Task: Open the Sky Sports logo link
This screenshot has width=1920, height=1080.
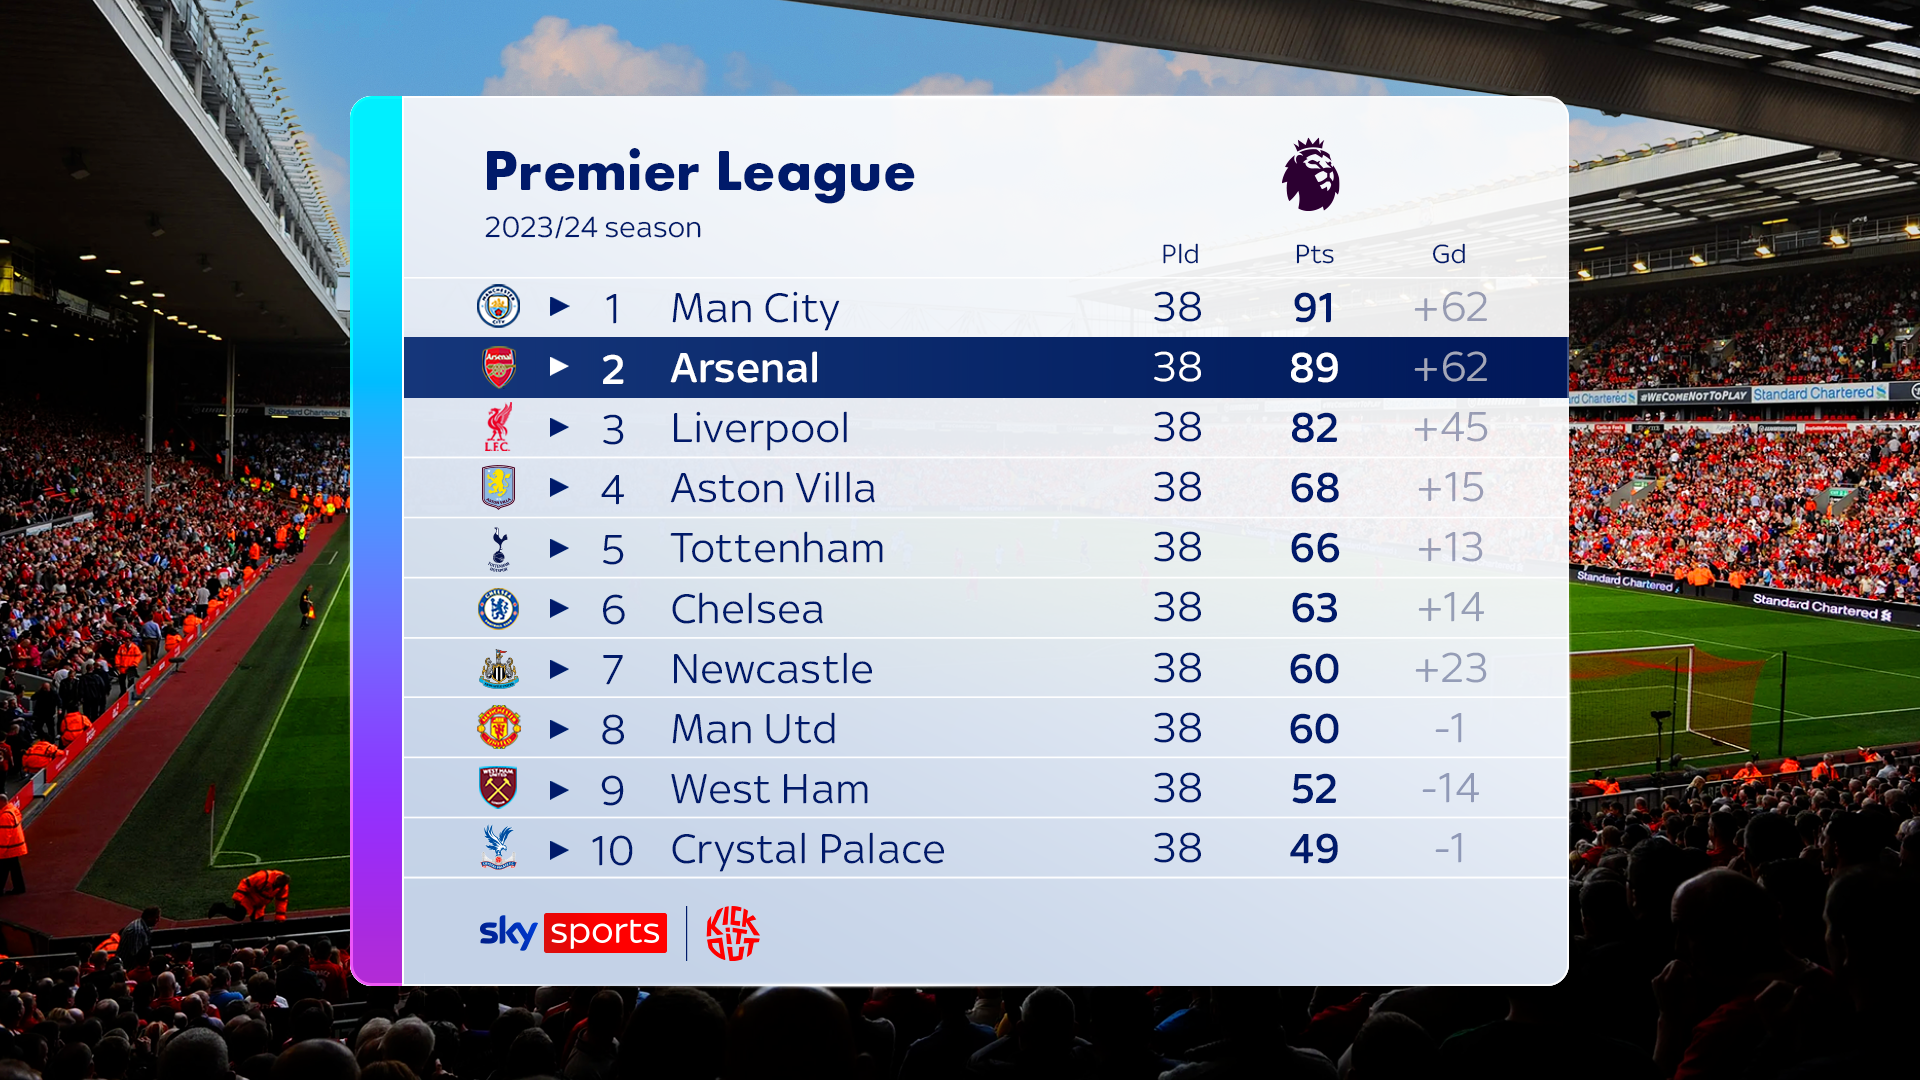Action: click(x=572, y=932)
